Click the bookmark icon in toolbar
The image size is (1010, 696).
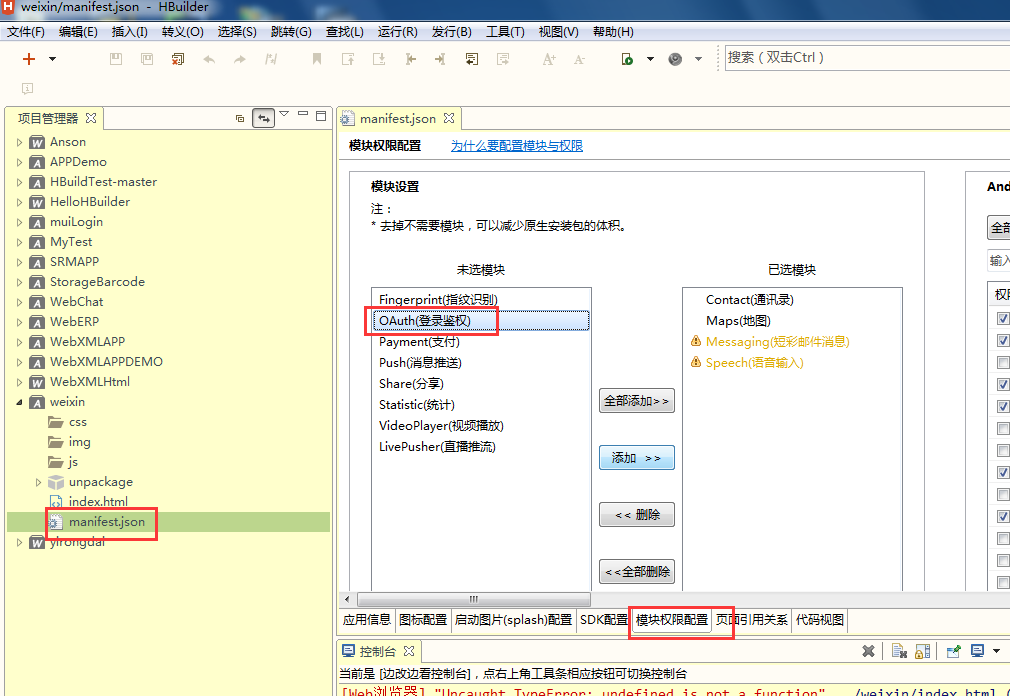point(316,59)
